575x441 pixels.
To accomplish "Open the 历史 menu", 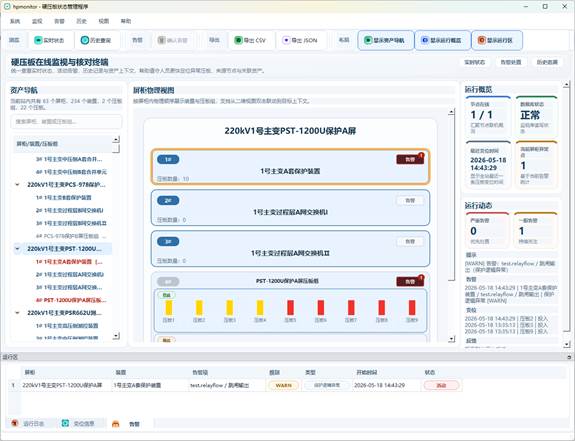I will [81, 21].
